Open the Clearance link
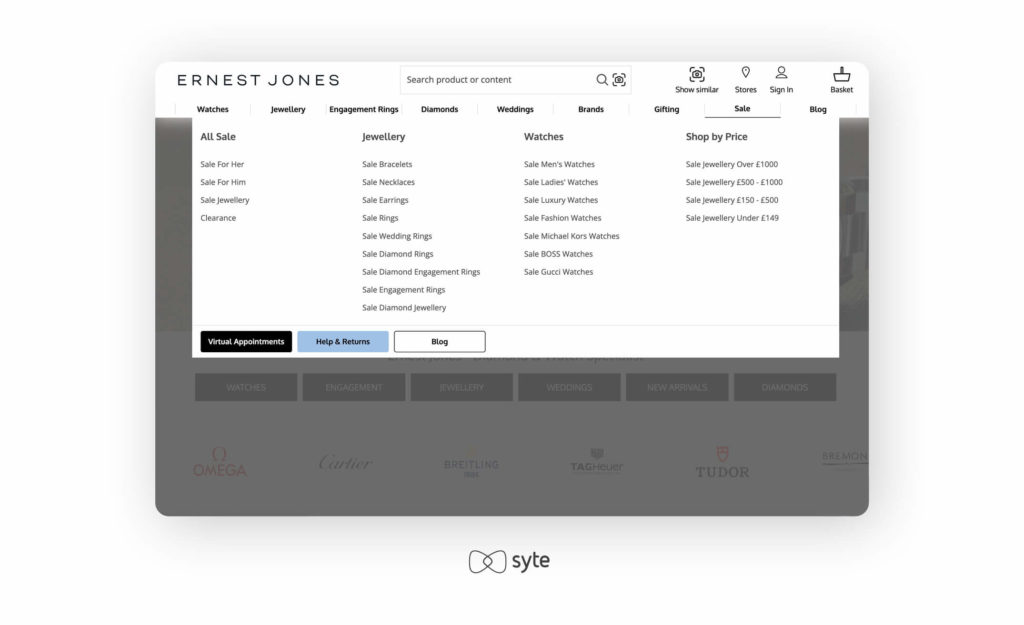Image resolution: width=1024 pixels, height=625 pixels. pos(218,218)
